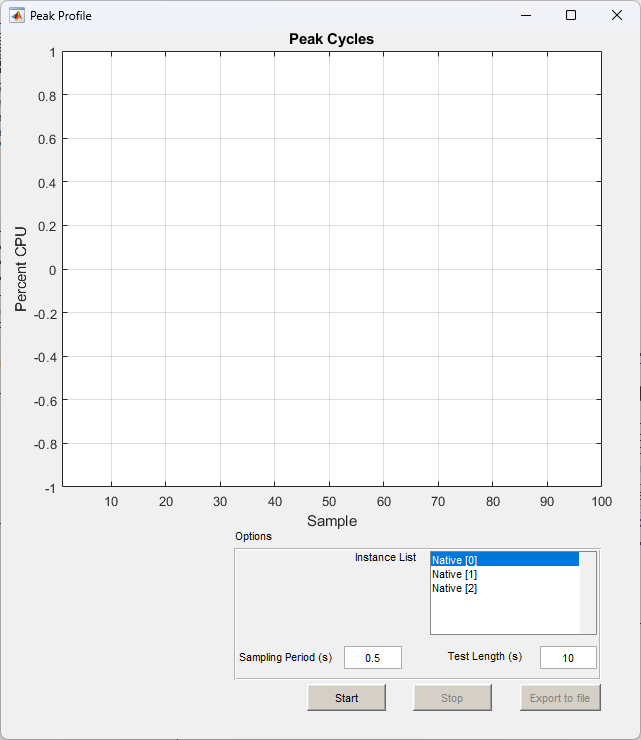Click the Peak Profile title bar text
Viewport: 641px width, 740px height.
click(x=61, y=16)
